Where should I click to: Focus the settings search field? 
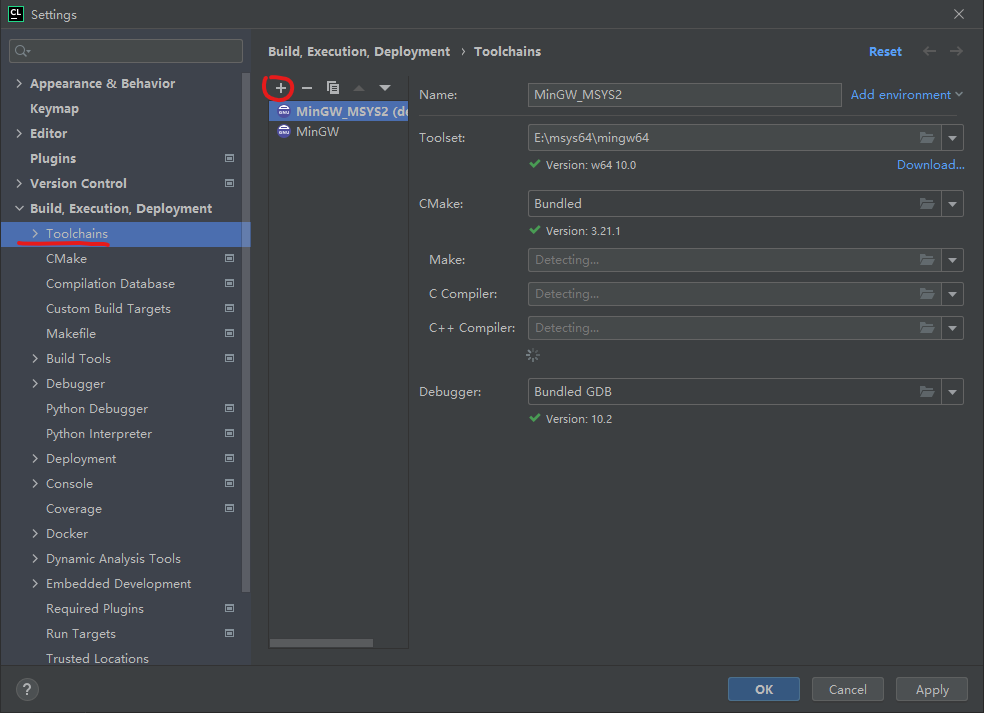coord(126,51)
